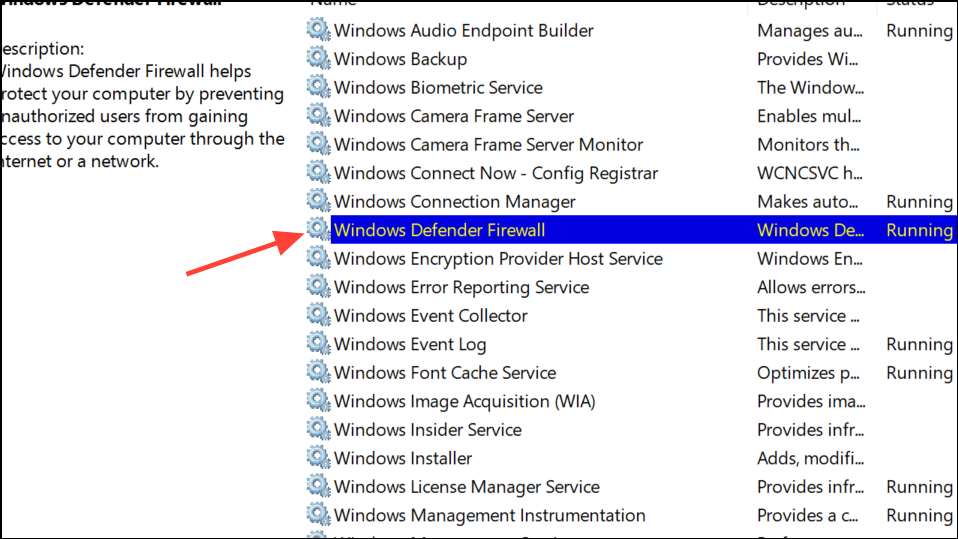Viewport: 958px width, 539px height.
Task: Click the gear icon beside Windows Insider Service
Action: (318, 430)
